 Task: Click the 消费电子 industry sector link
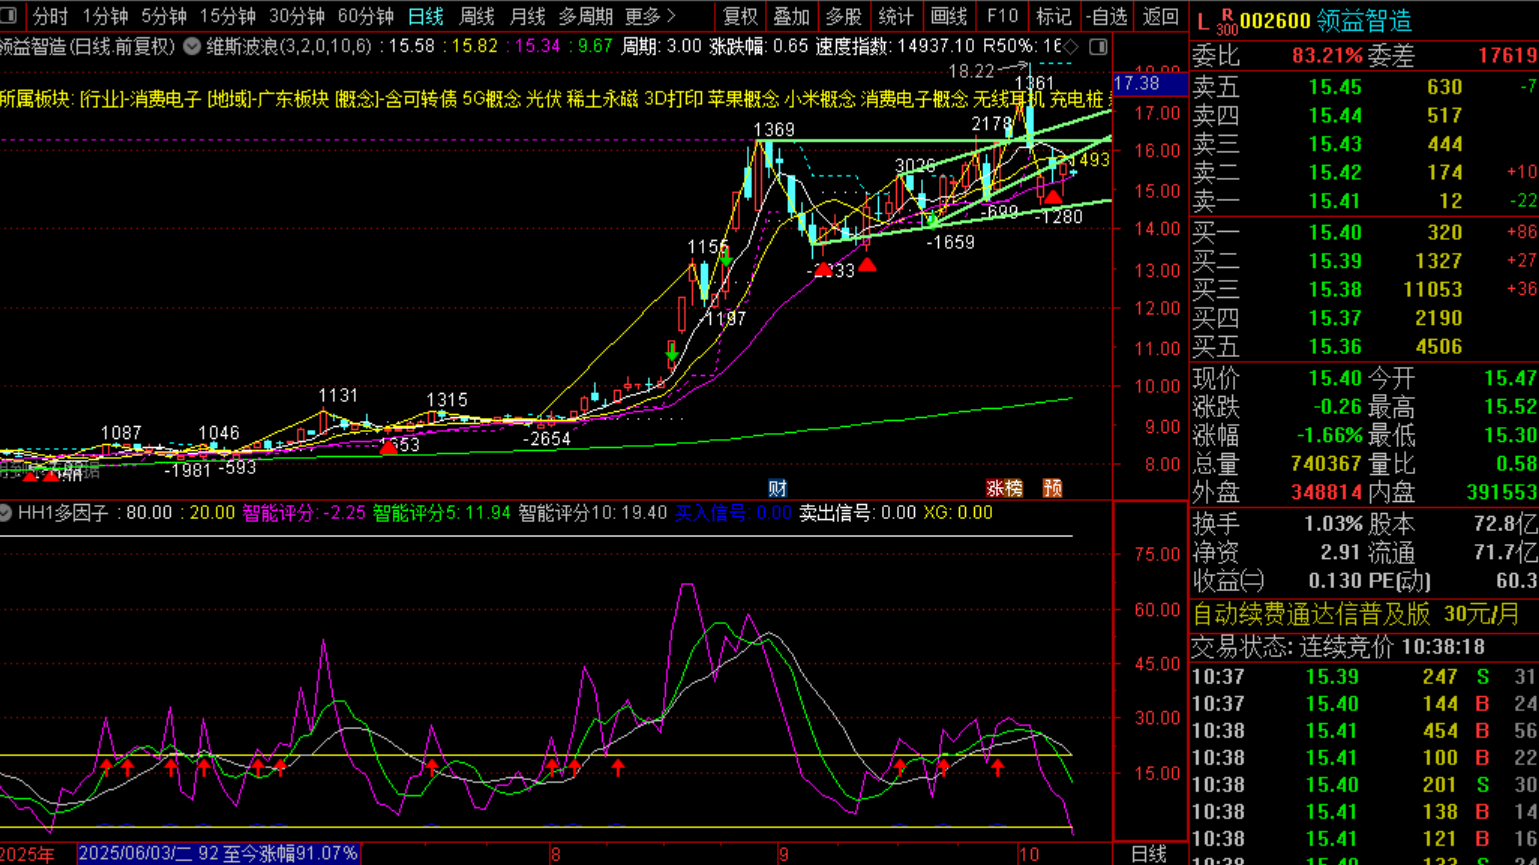[165, 98]
